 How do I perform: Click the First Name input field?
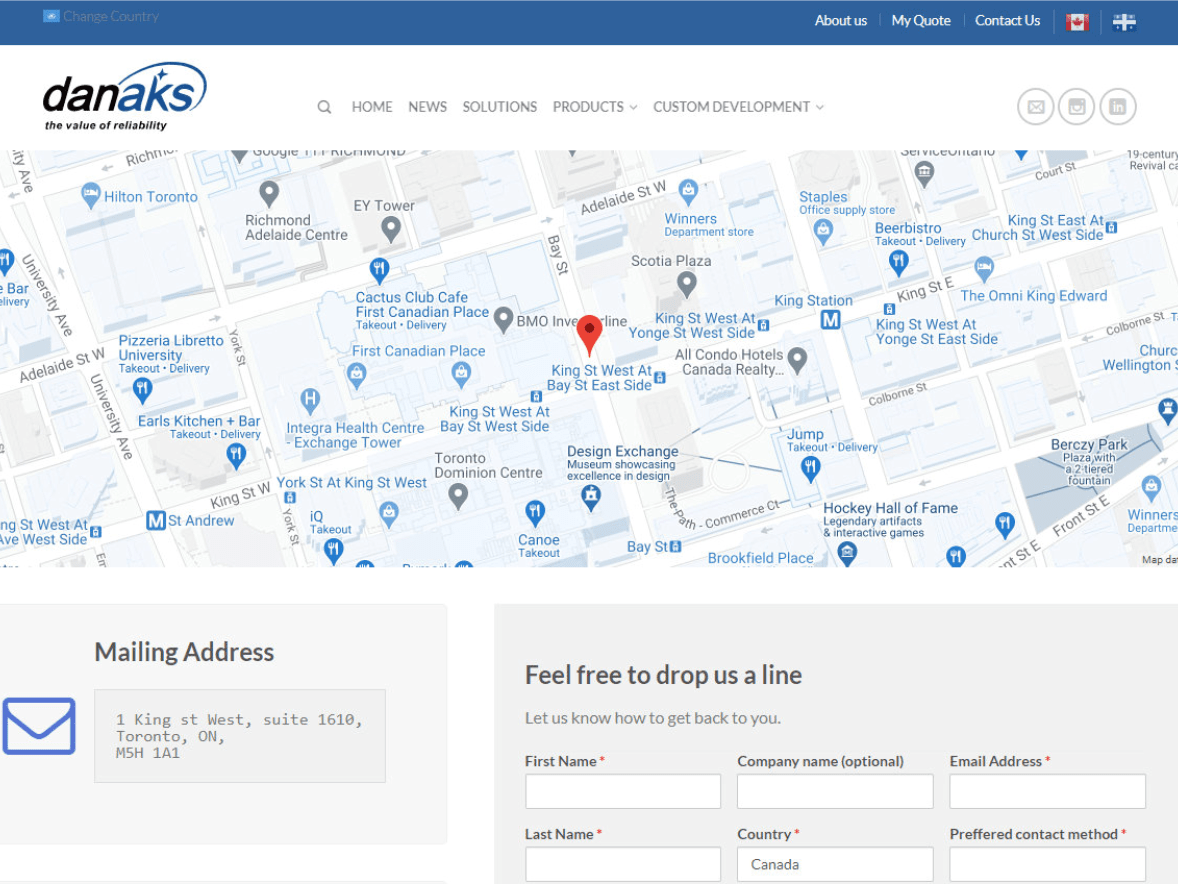pyautogui.click(x=622, y=791)
